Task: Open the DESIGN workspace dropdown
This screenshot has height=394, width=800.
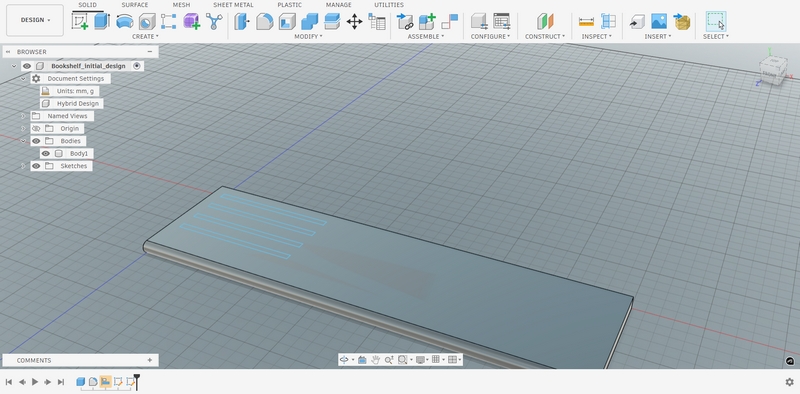Action: point(35,20)
